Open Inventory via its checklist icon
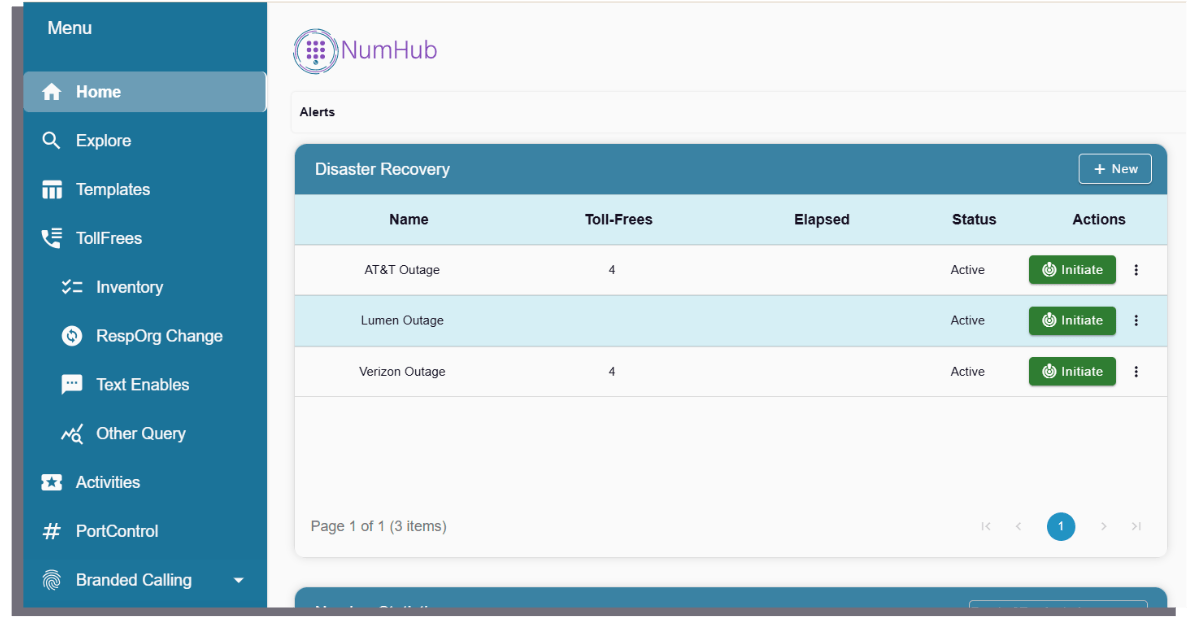This screenshot has height=627, width=1200. (x=71, y=287)
